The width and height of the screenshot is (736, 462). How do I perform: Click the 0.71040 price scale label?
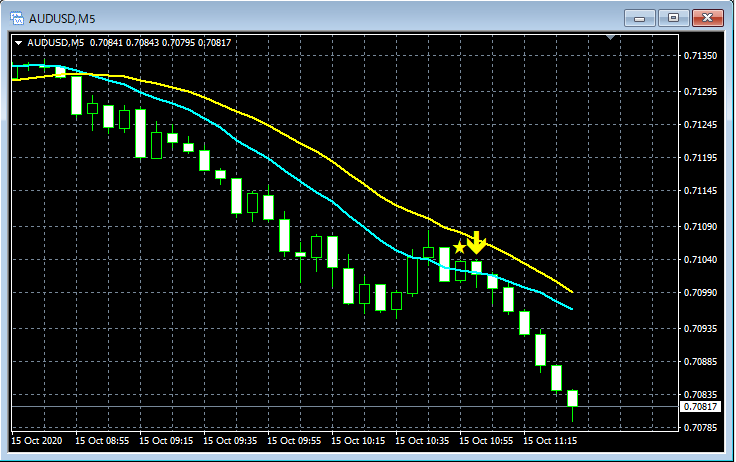pyautogui.click(x=700, y=260)
